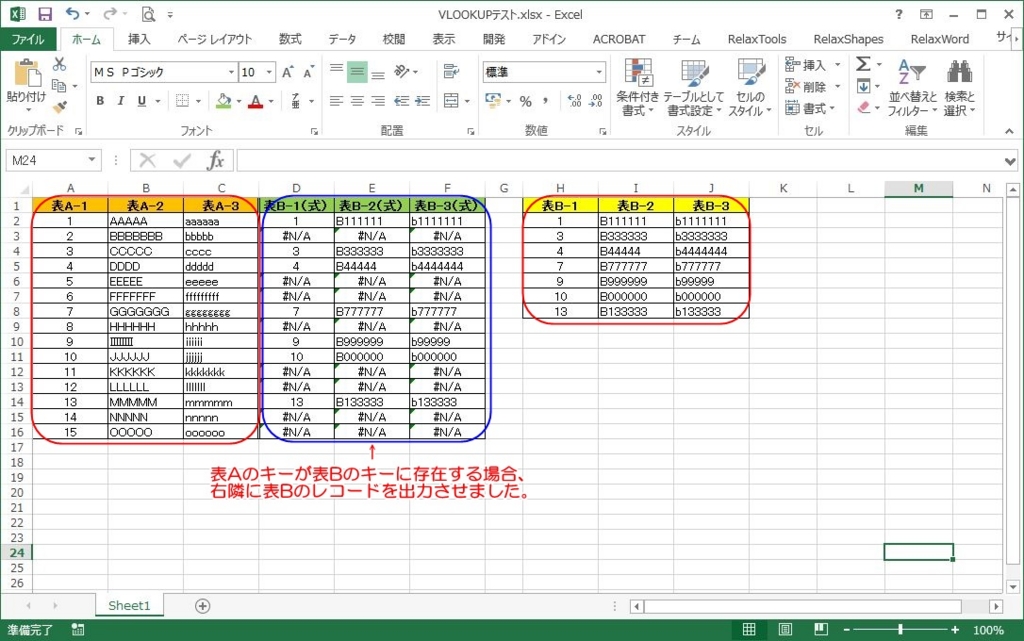The width and height of the screenshot is (1024, 641).
Task: Open the font size dropdown showing 10
Action: 269,72
